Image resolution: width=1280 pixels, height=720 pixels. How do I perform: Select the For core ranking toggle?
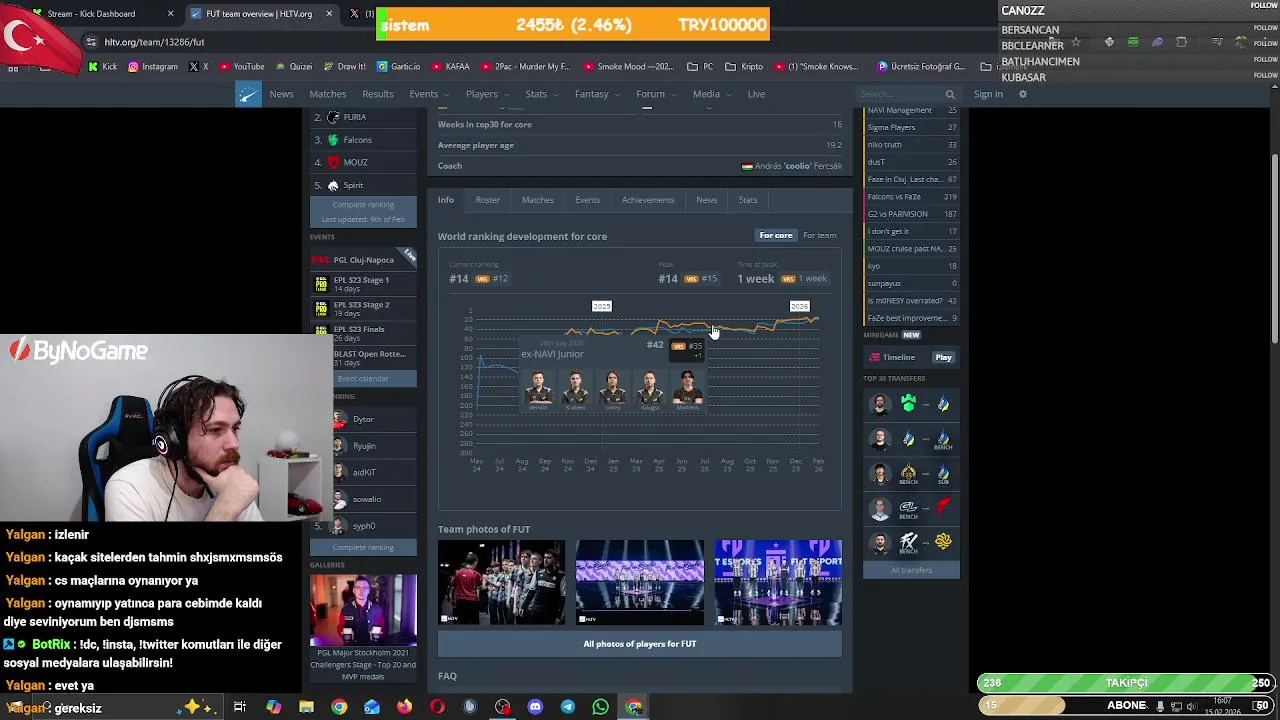click(x=776, y=235)
